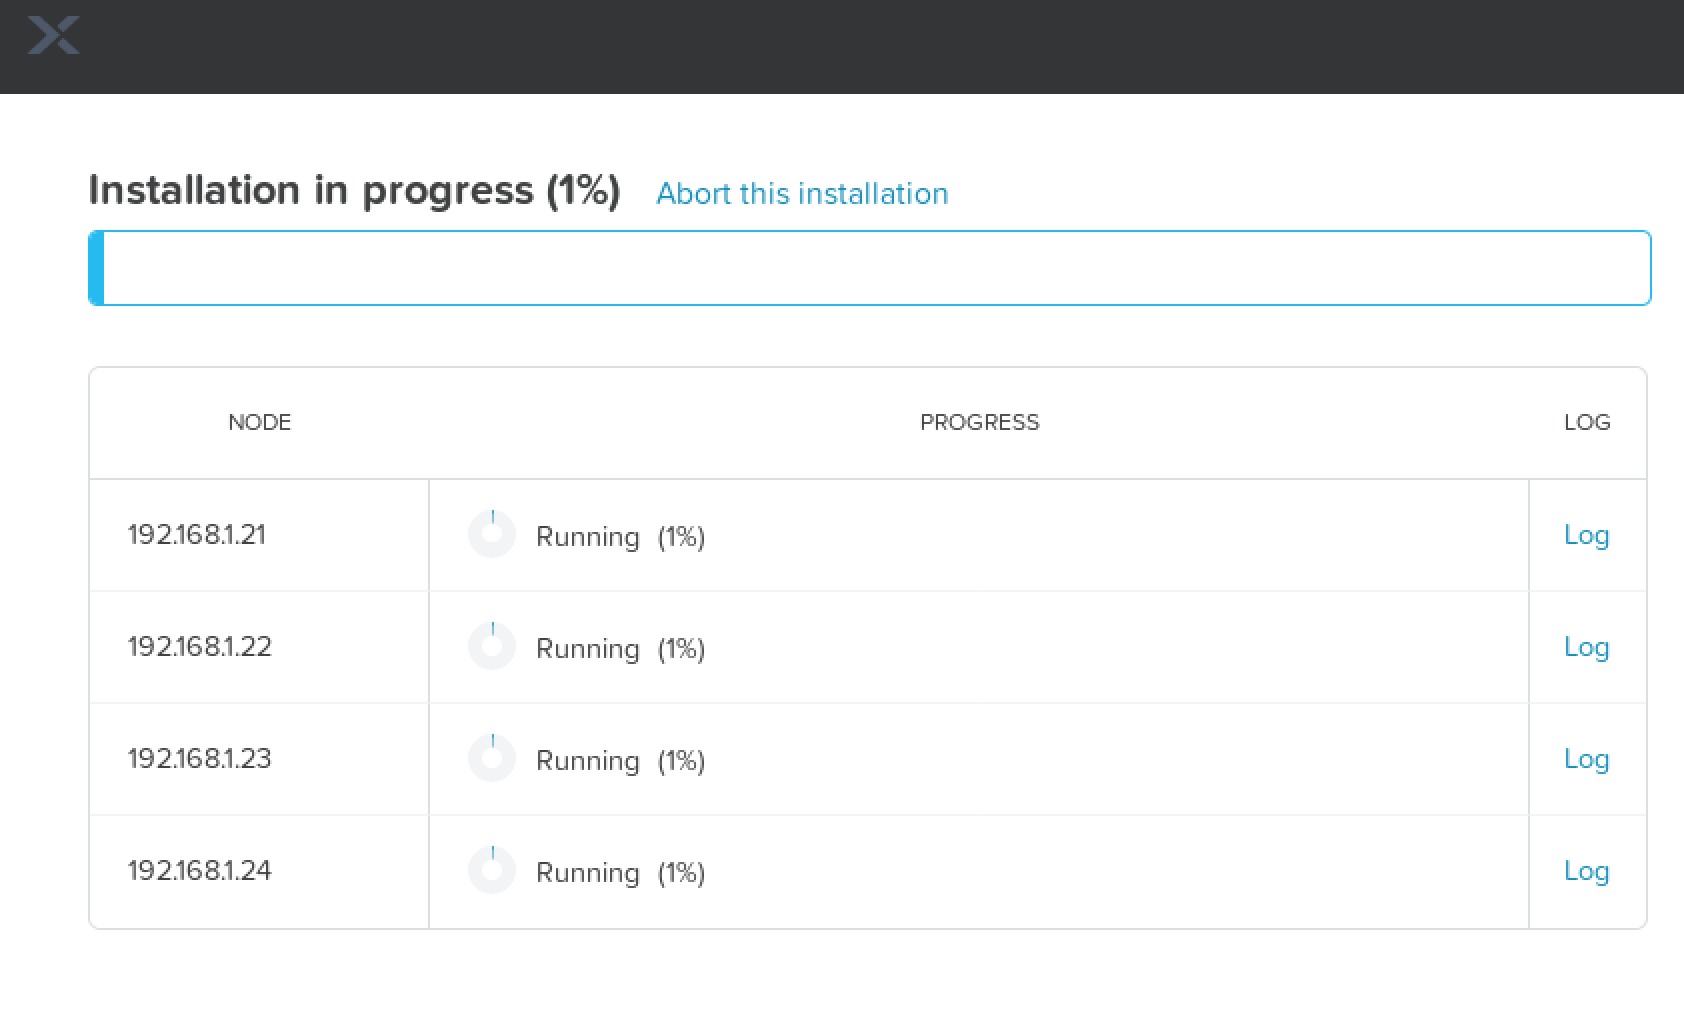Click the PROGRESS column header
Image resolution: width=1684 pixels, height=1010 pixels.
click(x=979, y=422)
